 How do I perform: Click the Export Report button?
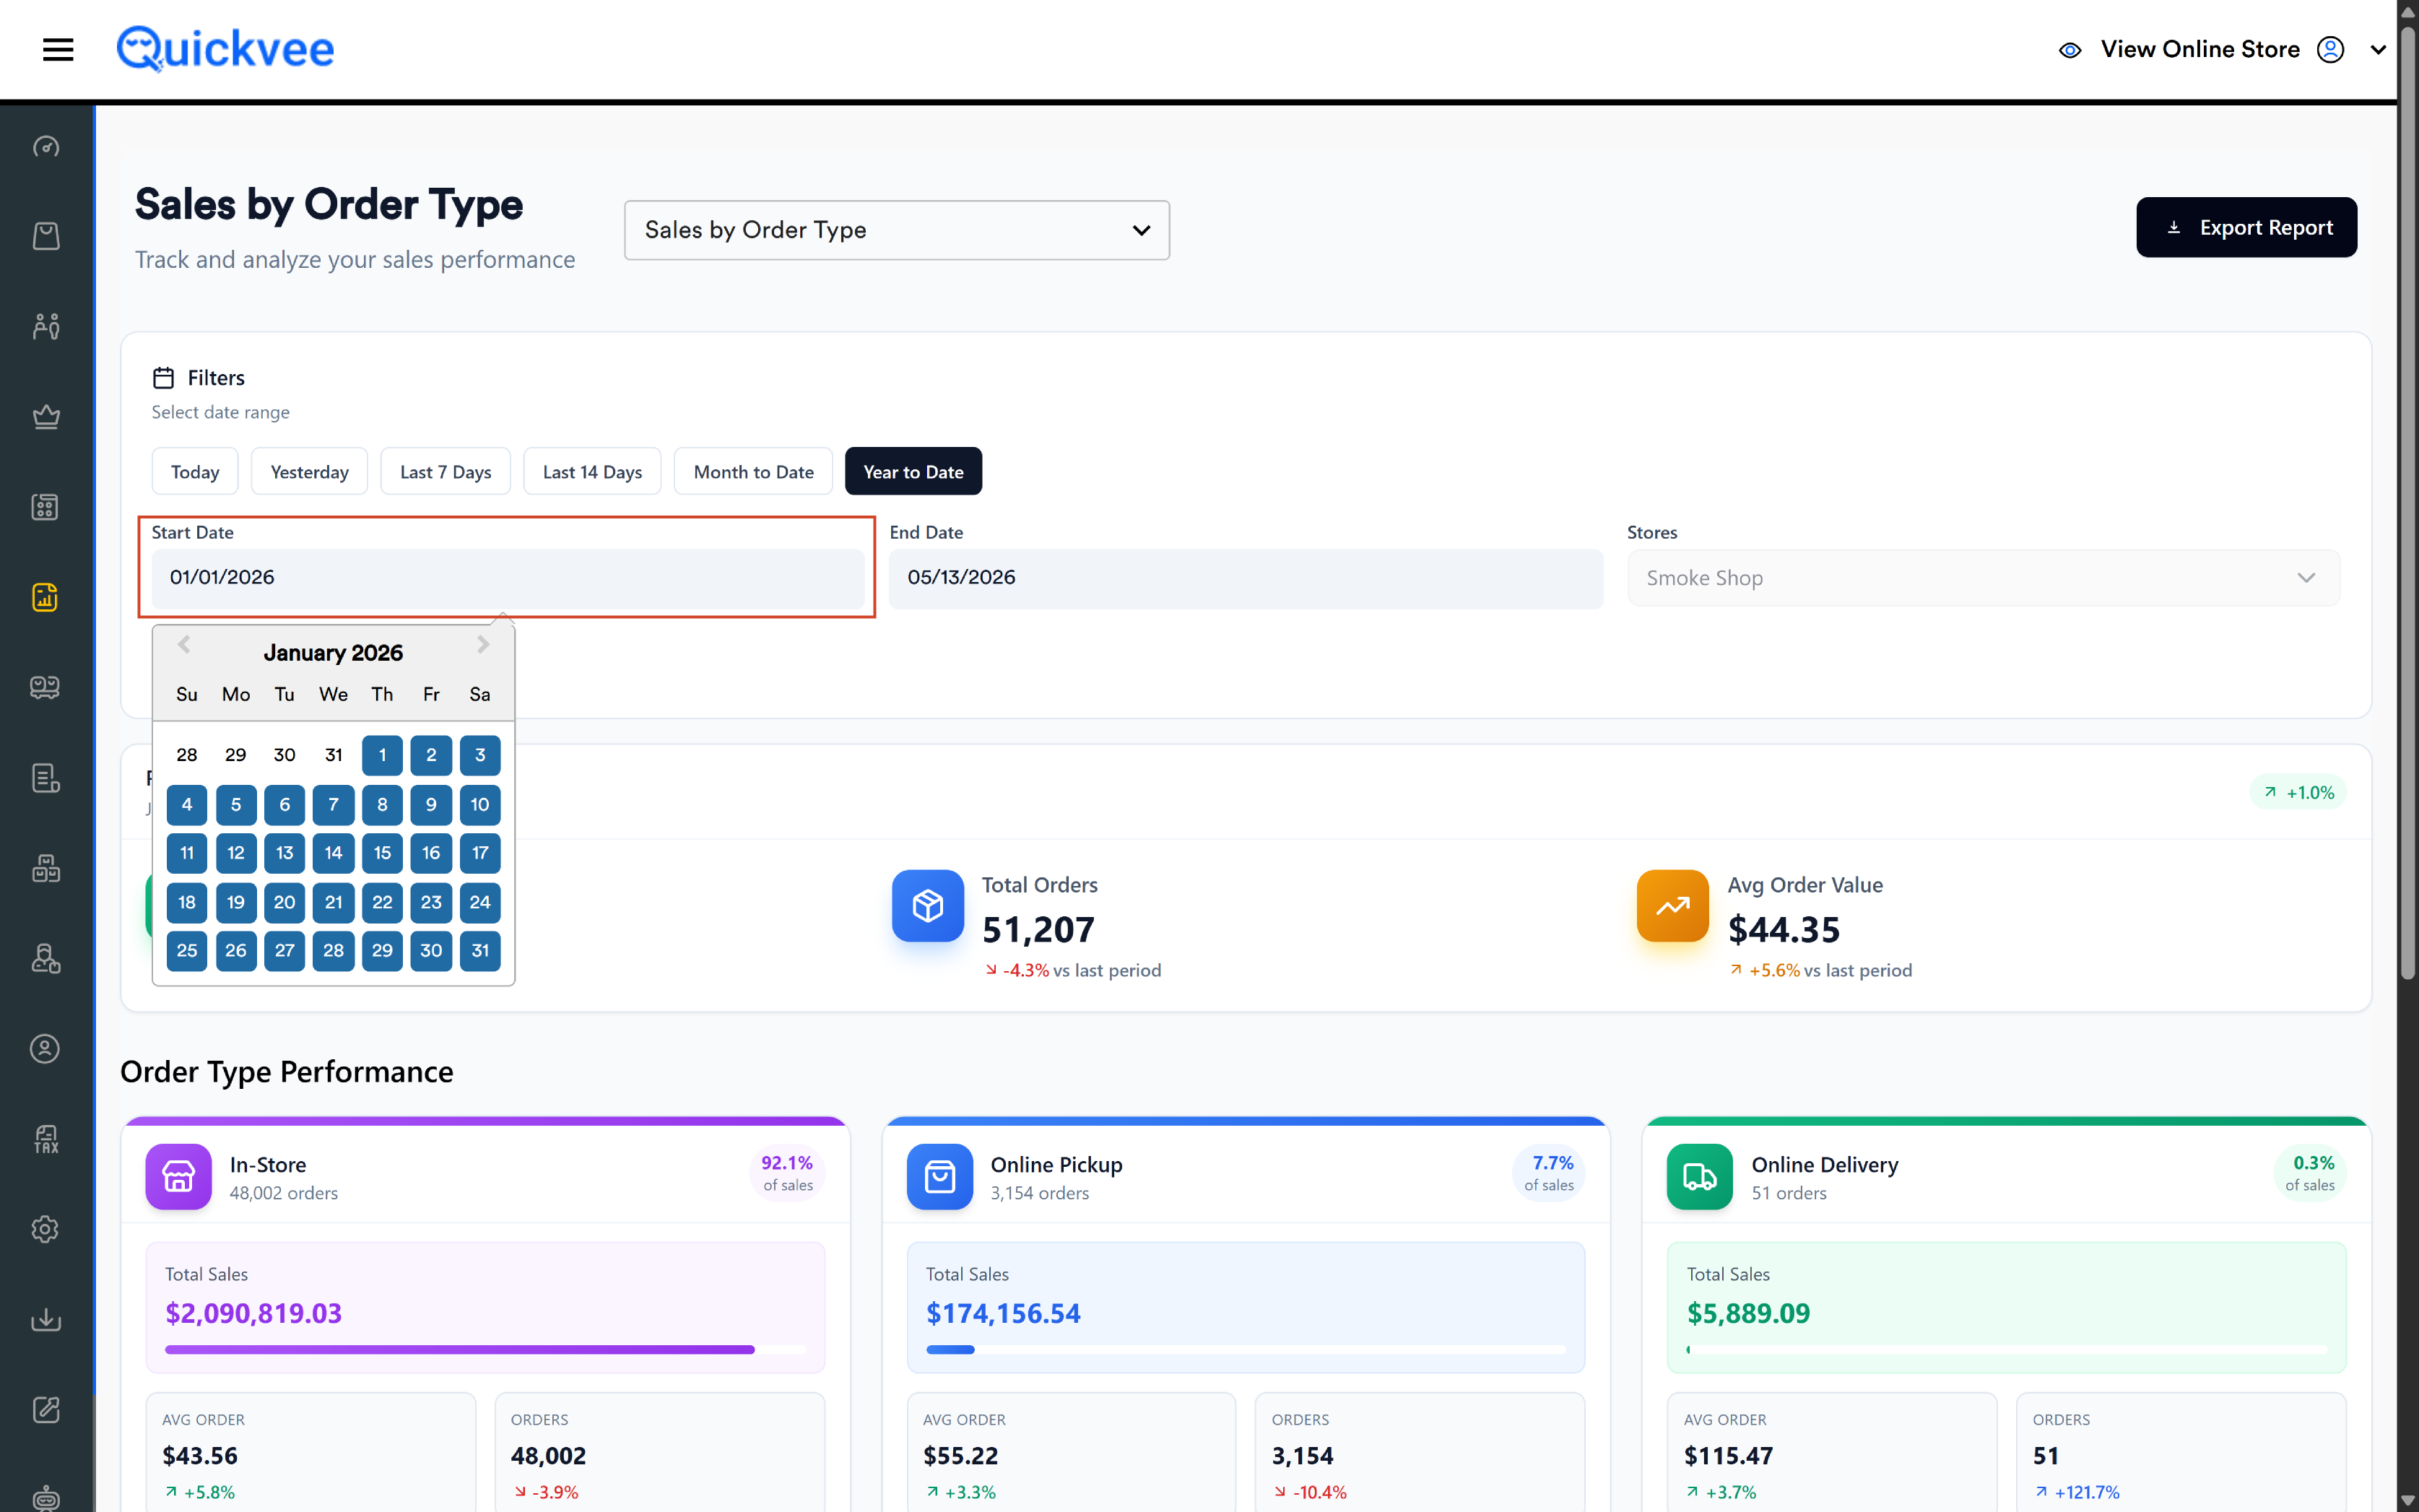(x=2246, y=227)
